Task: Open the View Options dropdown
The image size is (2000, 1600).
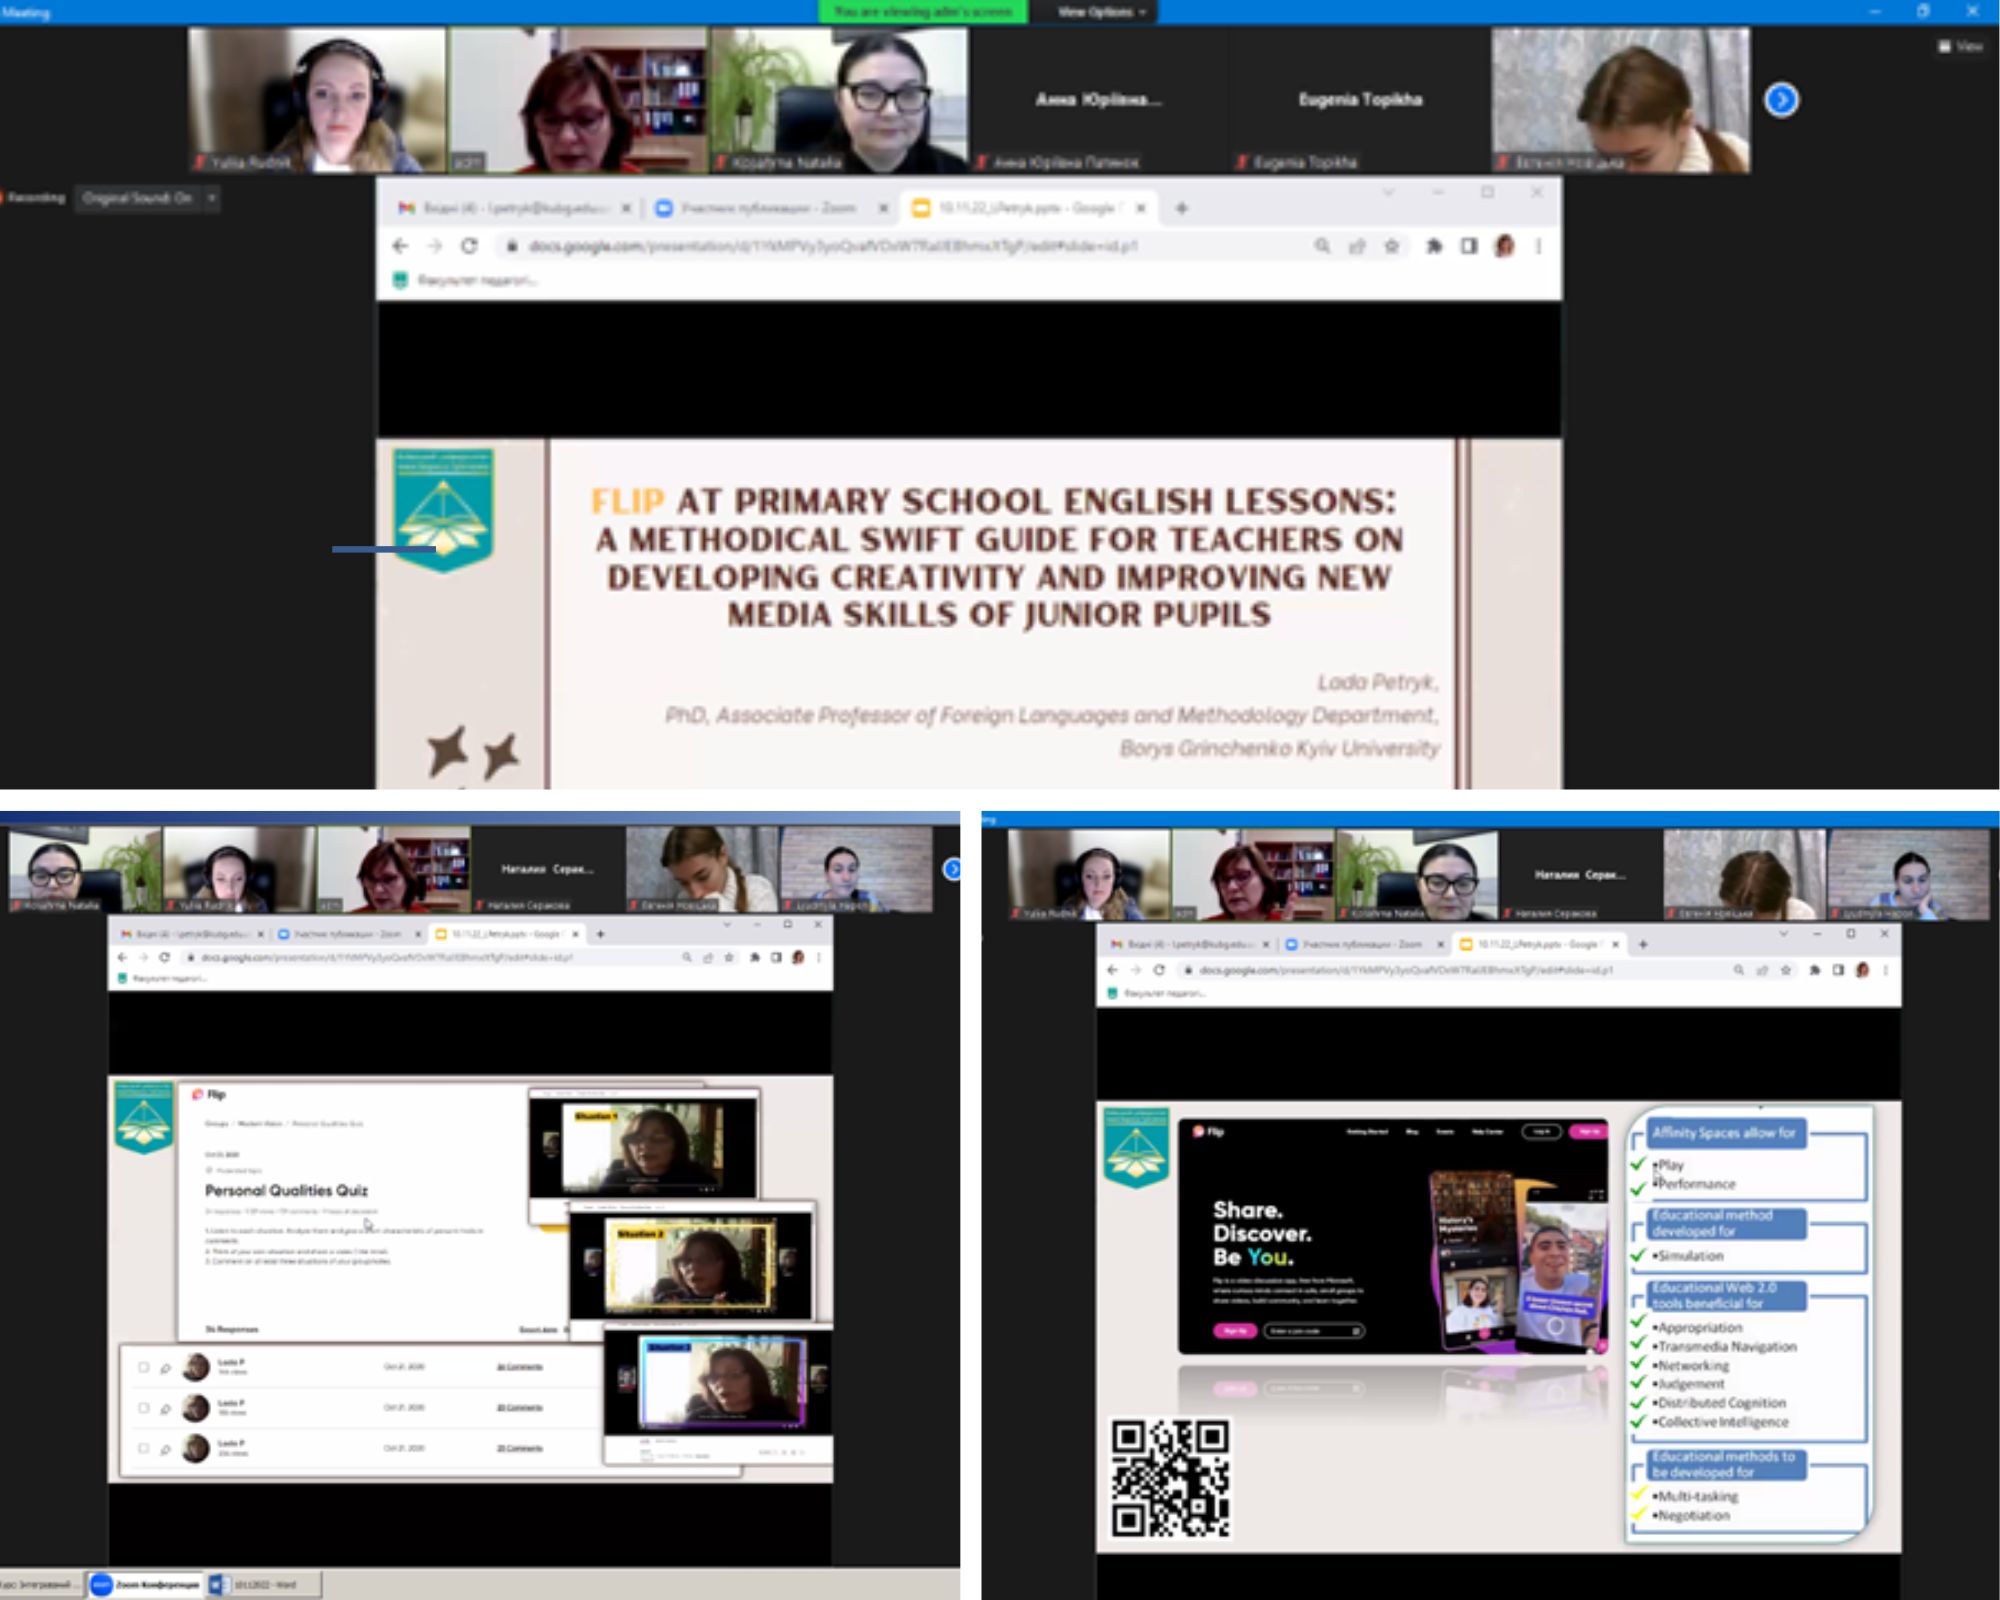Action: 1101,12
